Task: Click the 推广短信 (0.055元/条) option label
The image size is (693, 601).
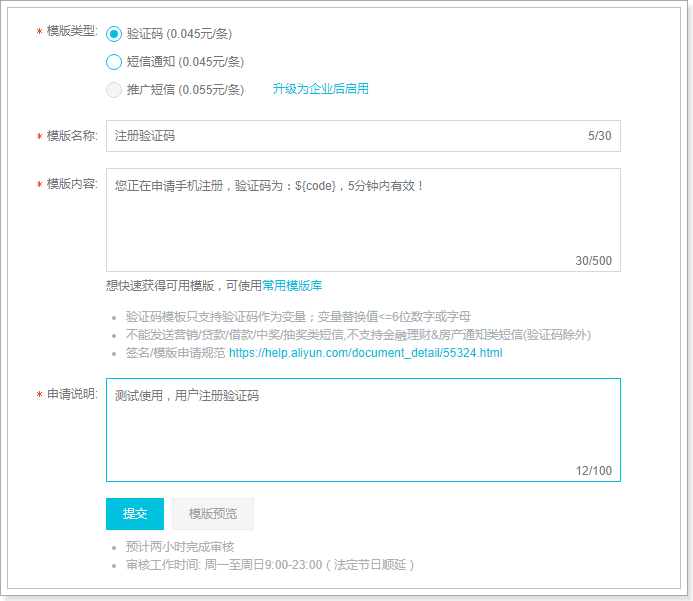Action: 185,90
